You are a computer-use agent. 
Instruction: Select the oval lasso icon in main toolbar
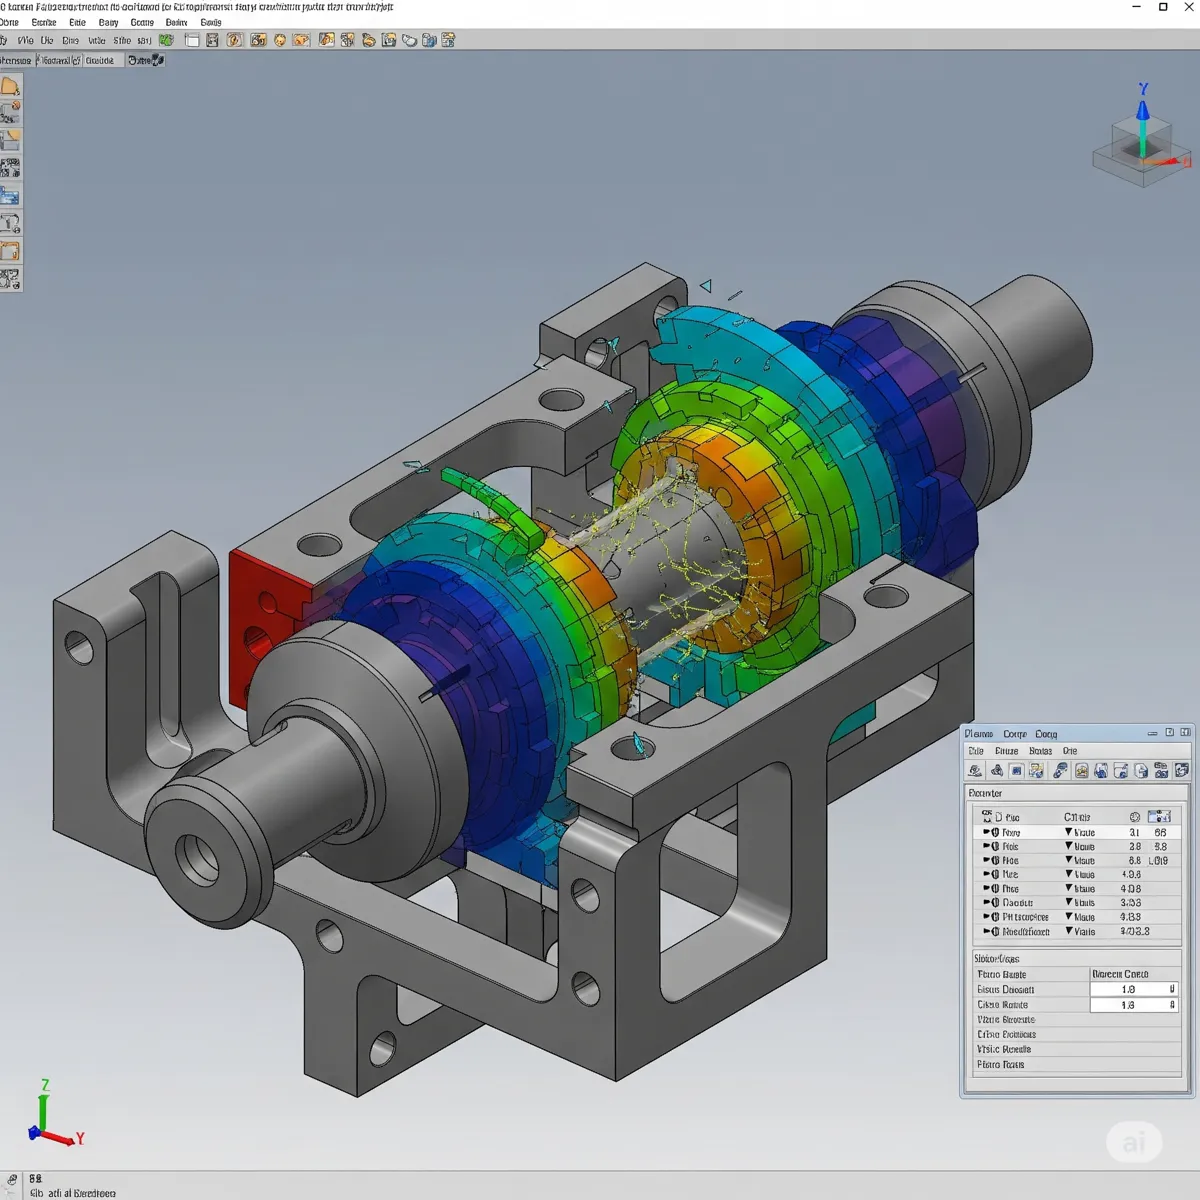[409, 40]
